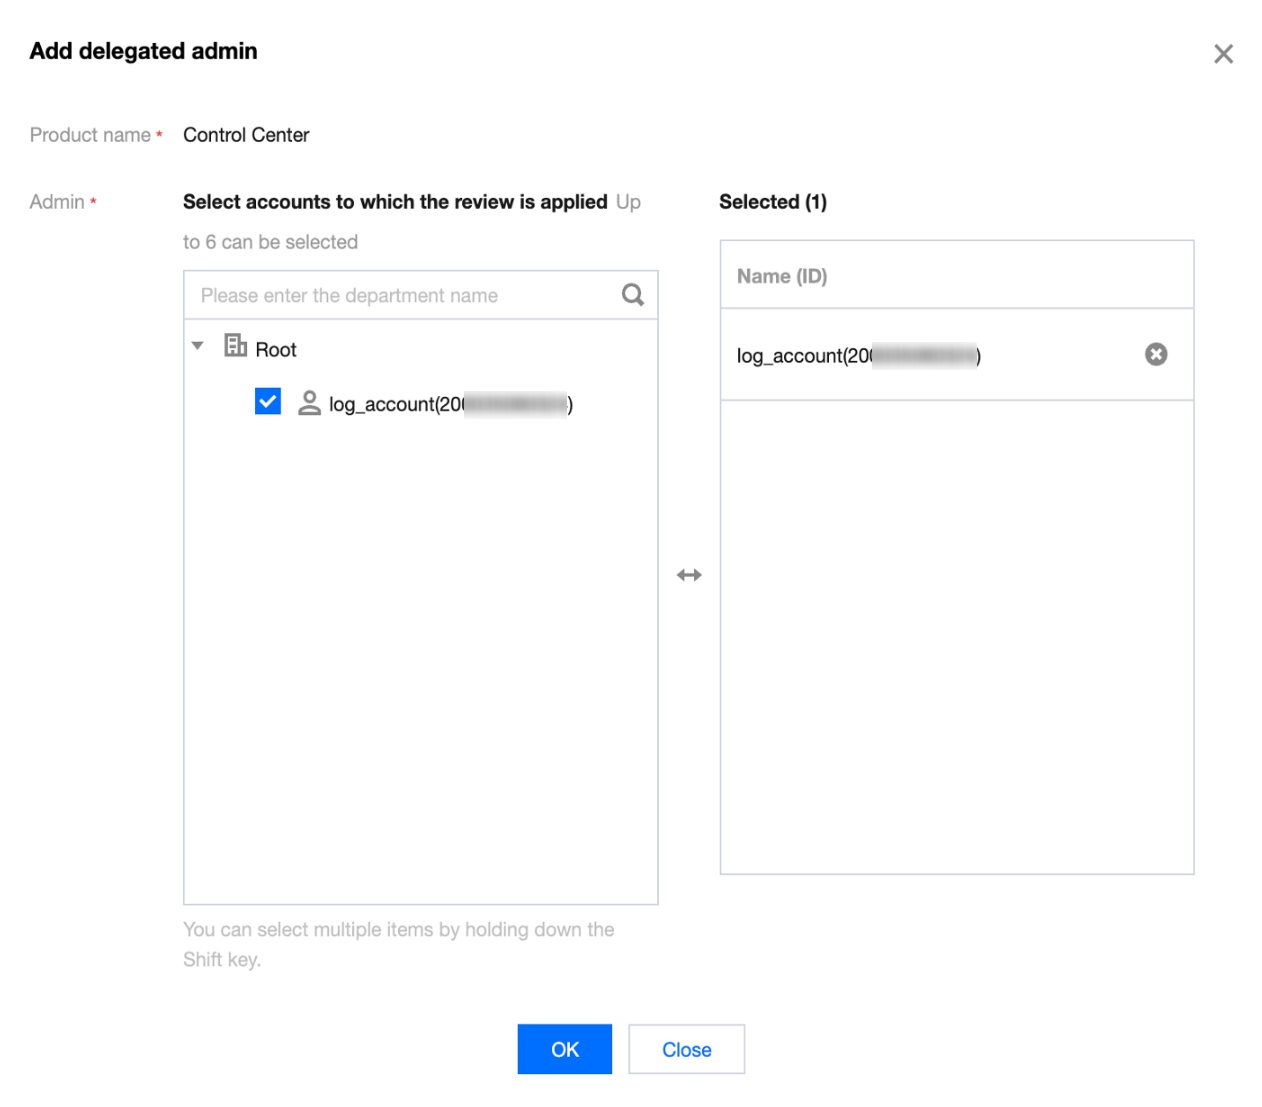Confirm with the OK button

564,1049
